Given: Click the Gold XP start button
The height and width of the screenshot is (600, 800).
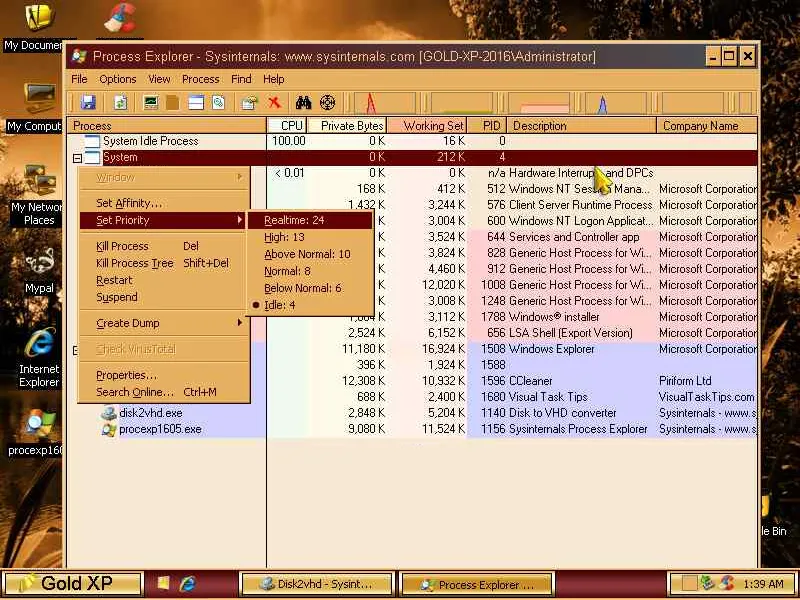Looking at the screenshot, I should tap(73, 583).
